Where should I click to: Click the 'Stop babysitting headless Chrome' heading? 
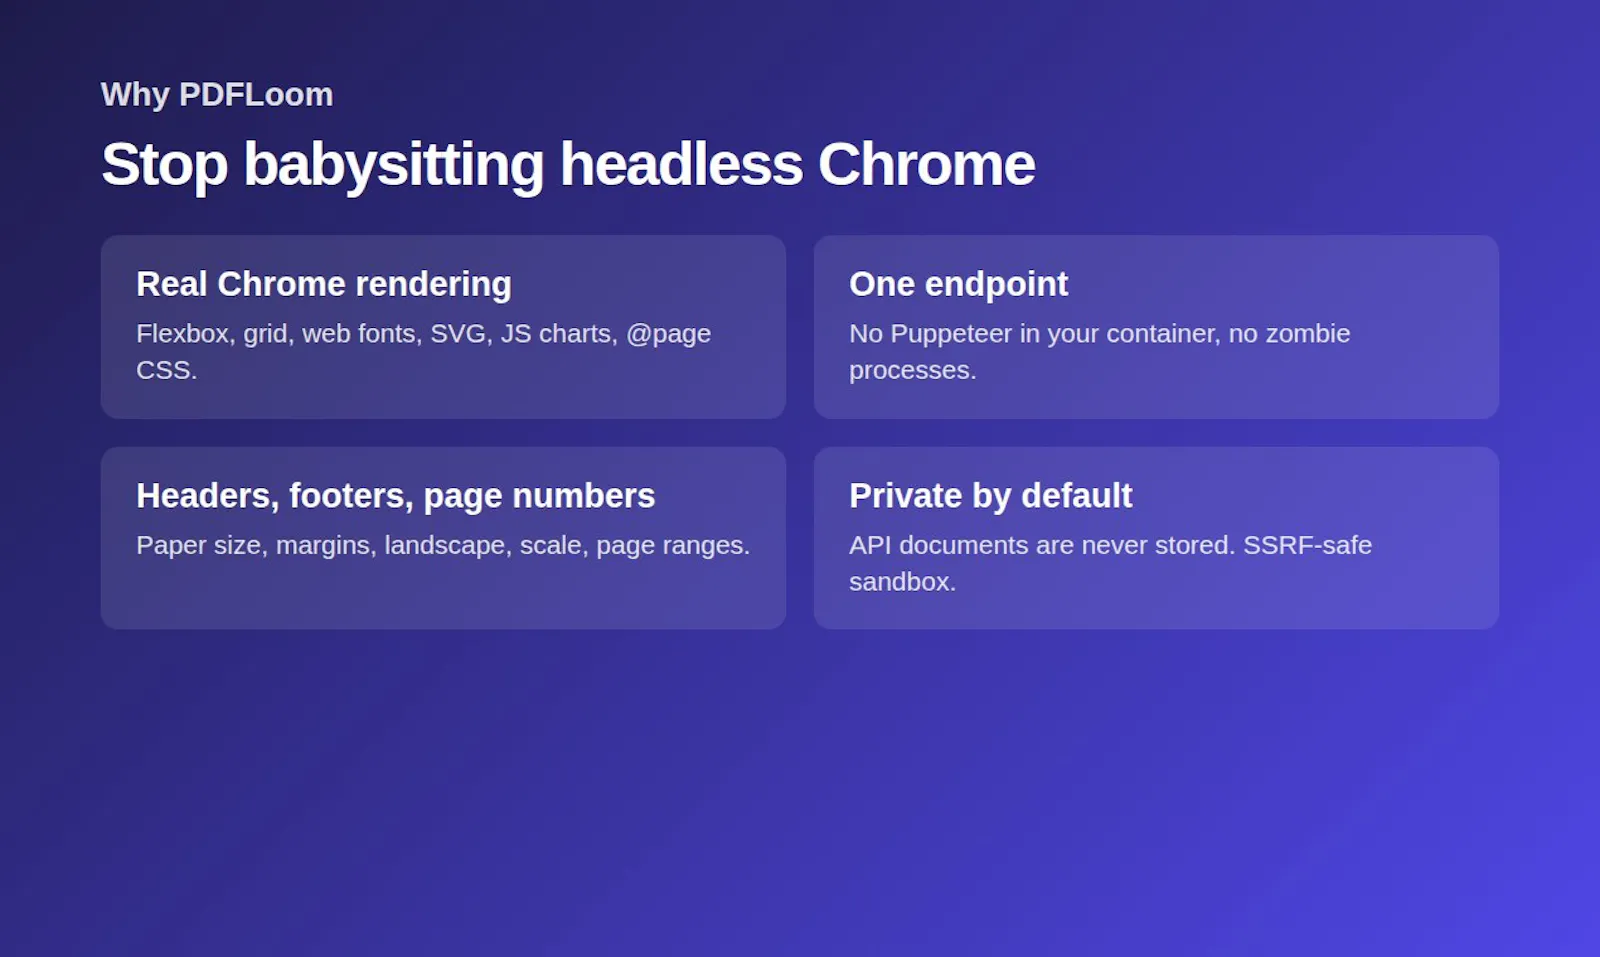tap(568, 164)
